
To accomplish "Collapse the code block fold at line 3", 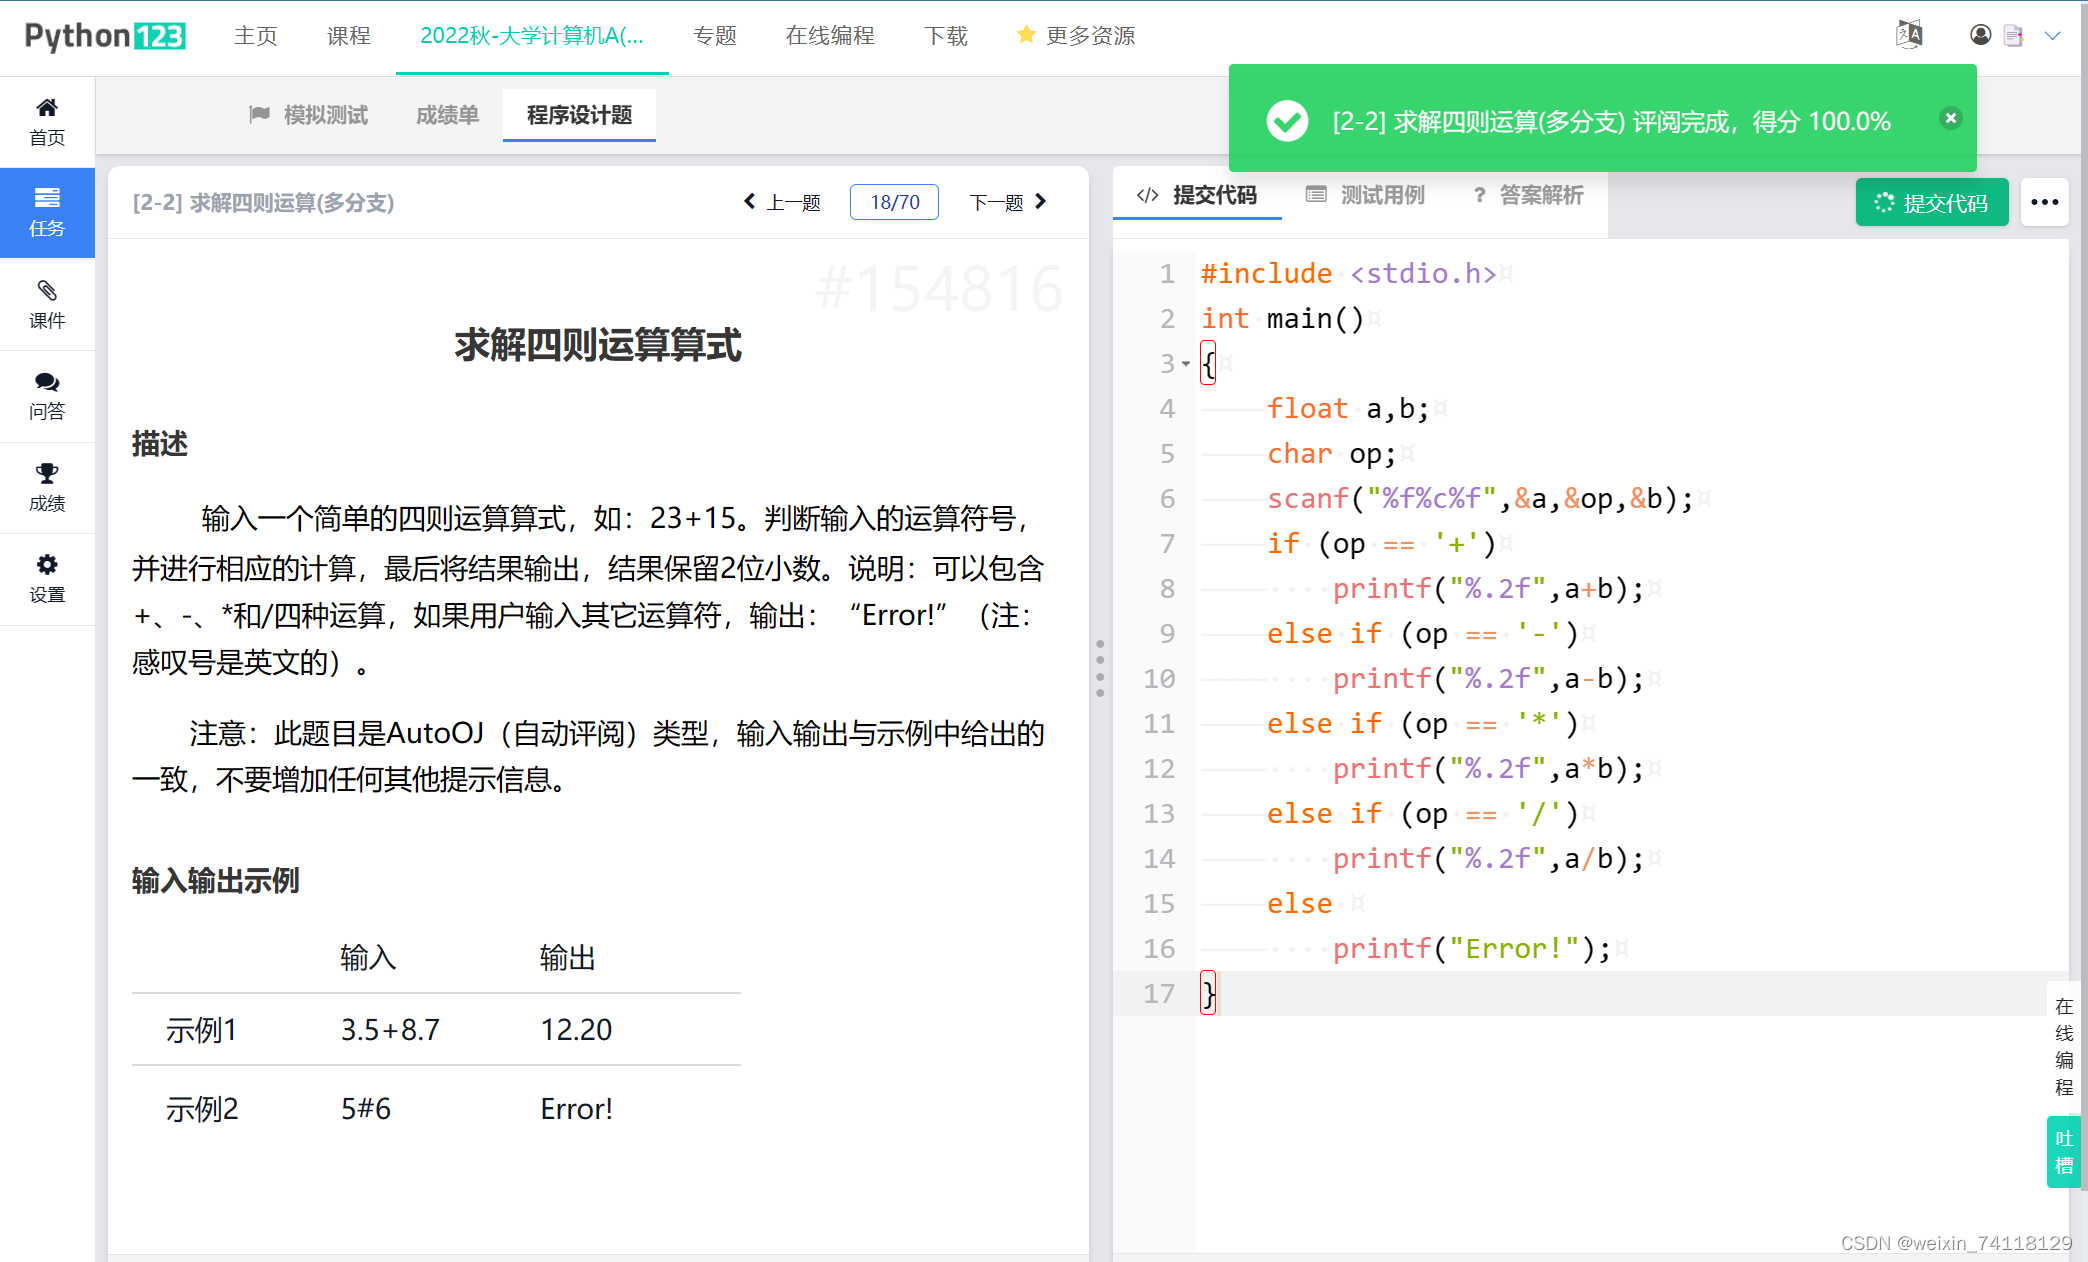I will coord(1184,363).
